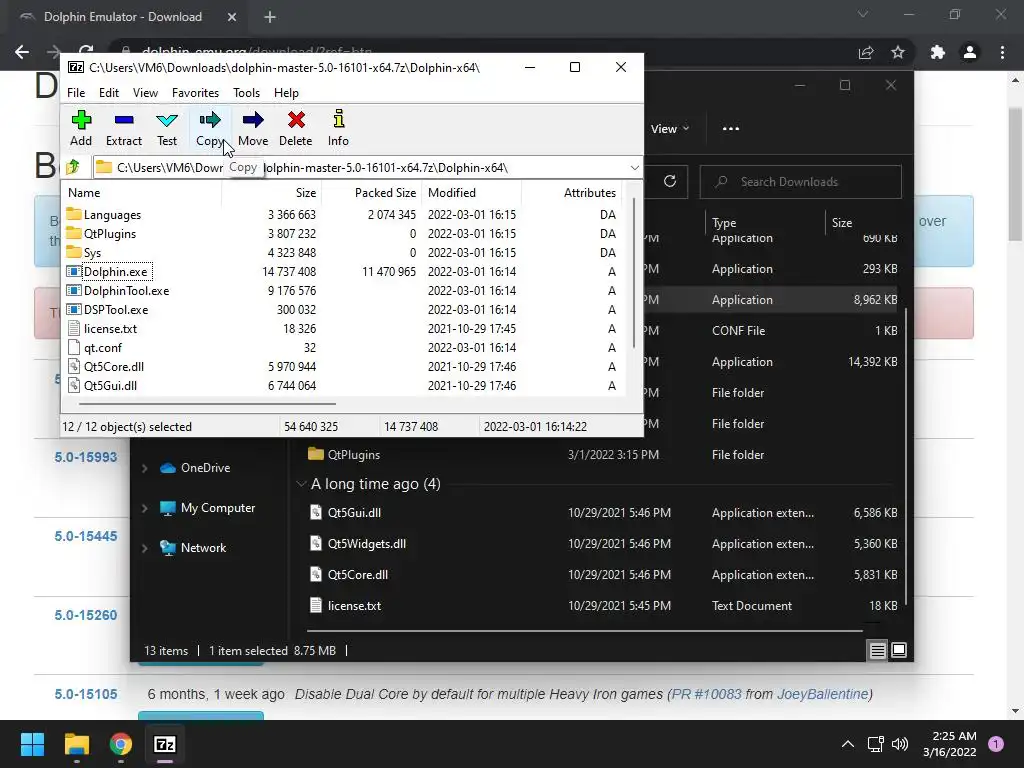Open the JoeyBallentine author link
Image resolution: width=1024 pixels, height=768 pixels.
822,694
